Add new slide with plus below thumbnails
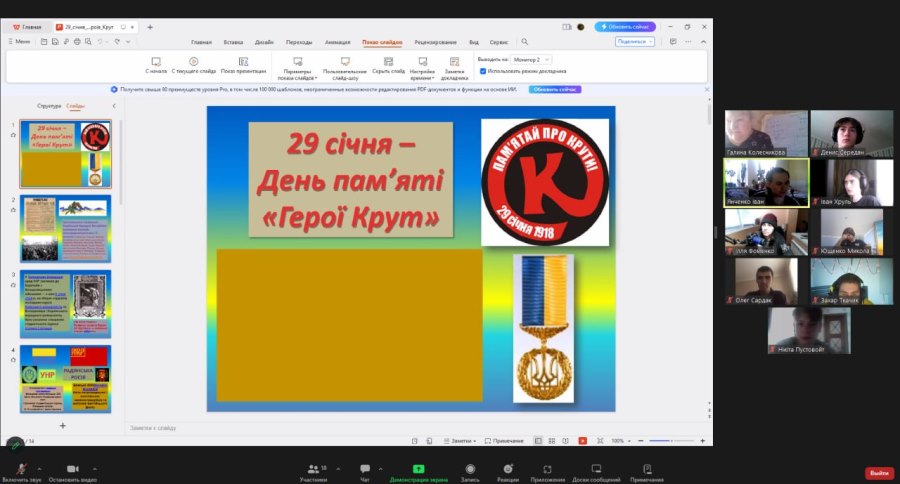This screenshot has width=900, height=484. click(63, 426)
